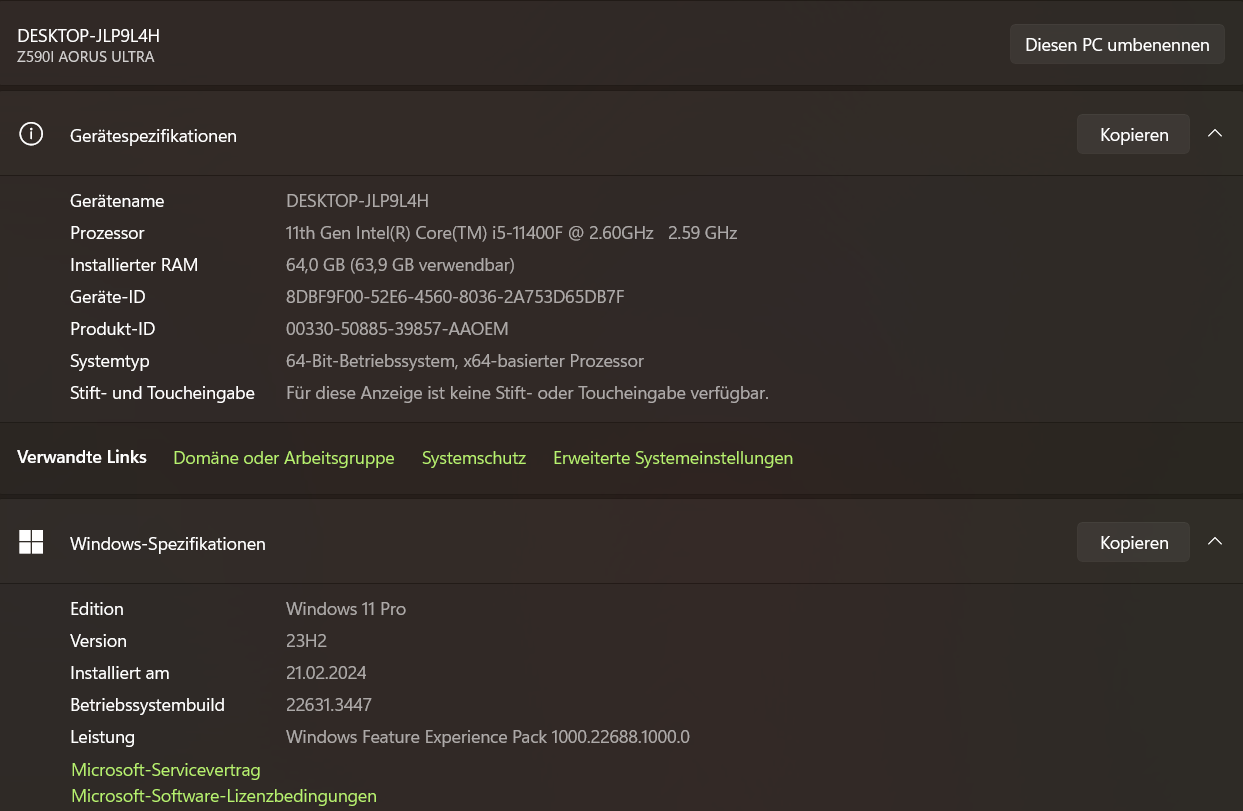Click the Z590I AORUS ULTRA model text
The width and height of the screenshot is (1243, 811).
(x=86, y=58)
